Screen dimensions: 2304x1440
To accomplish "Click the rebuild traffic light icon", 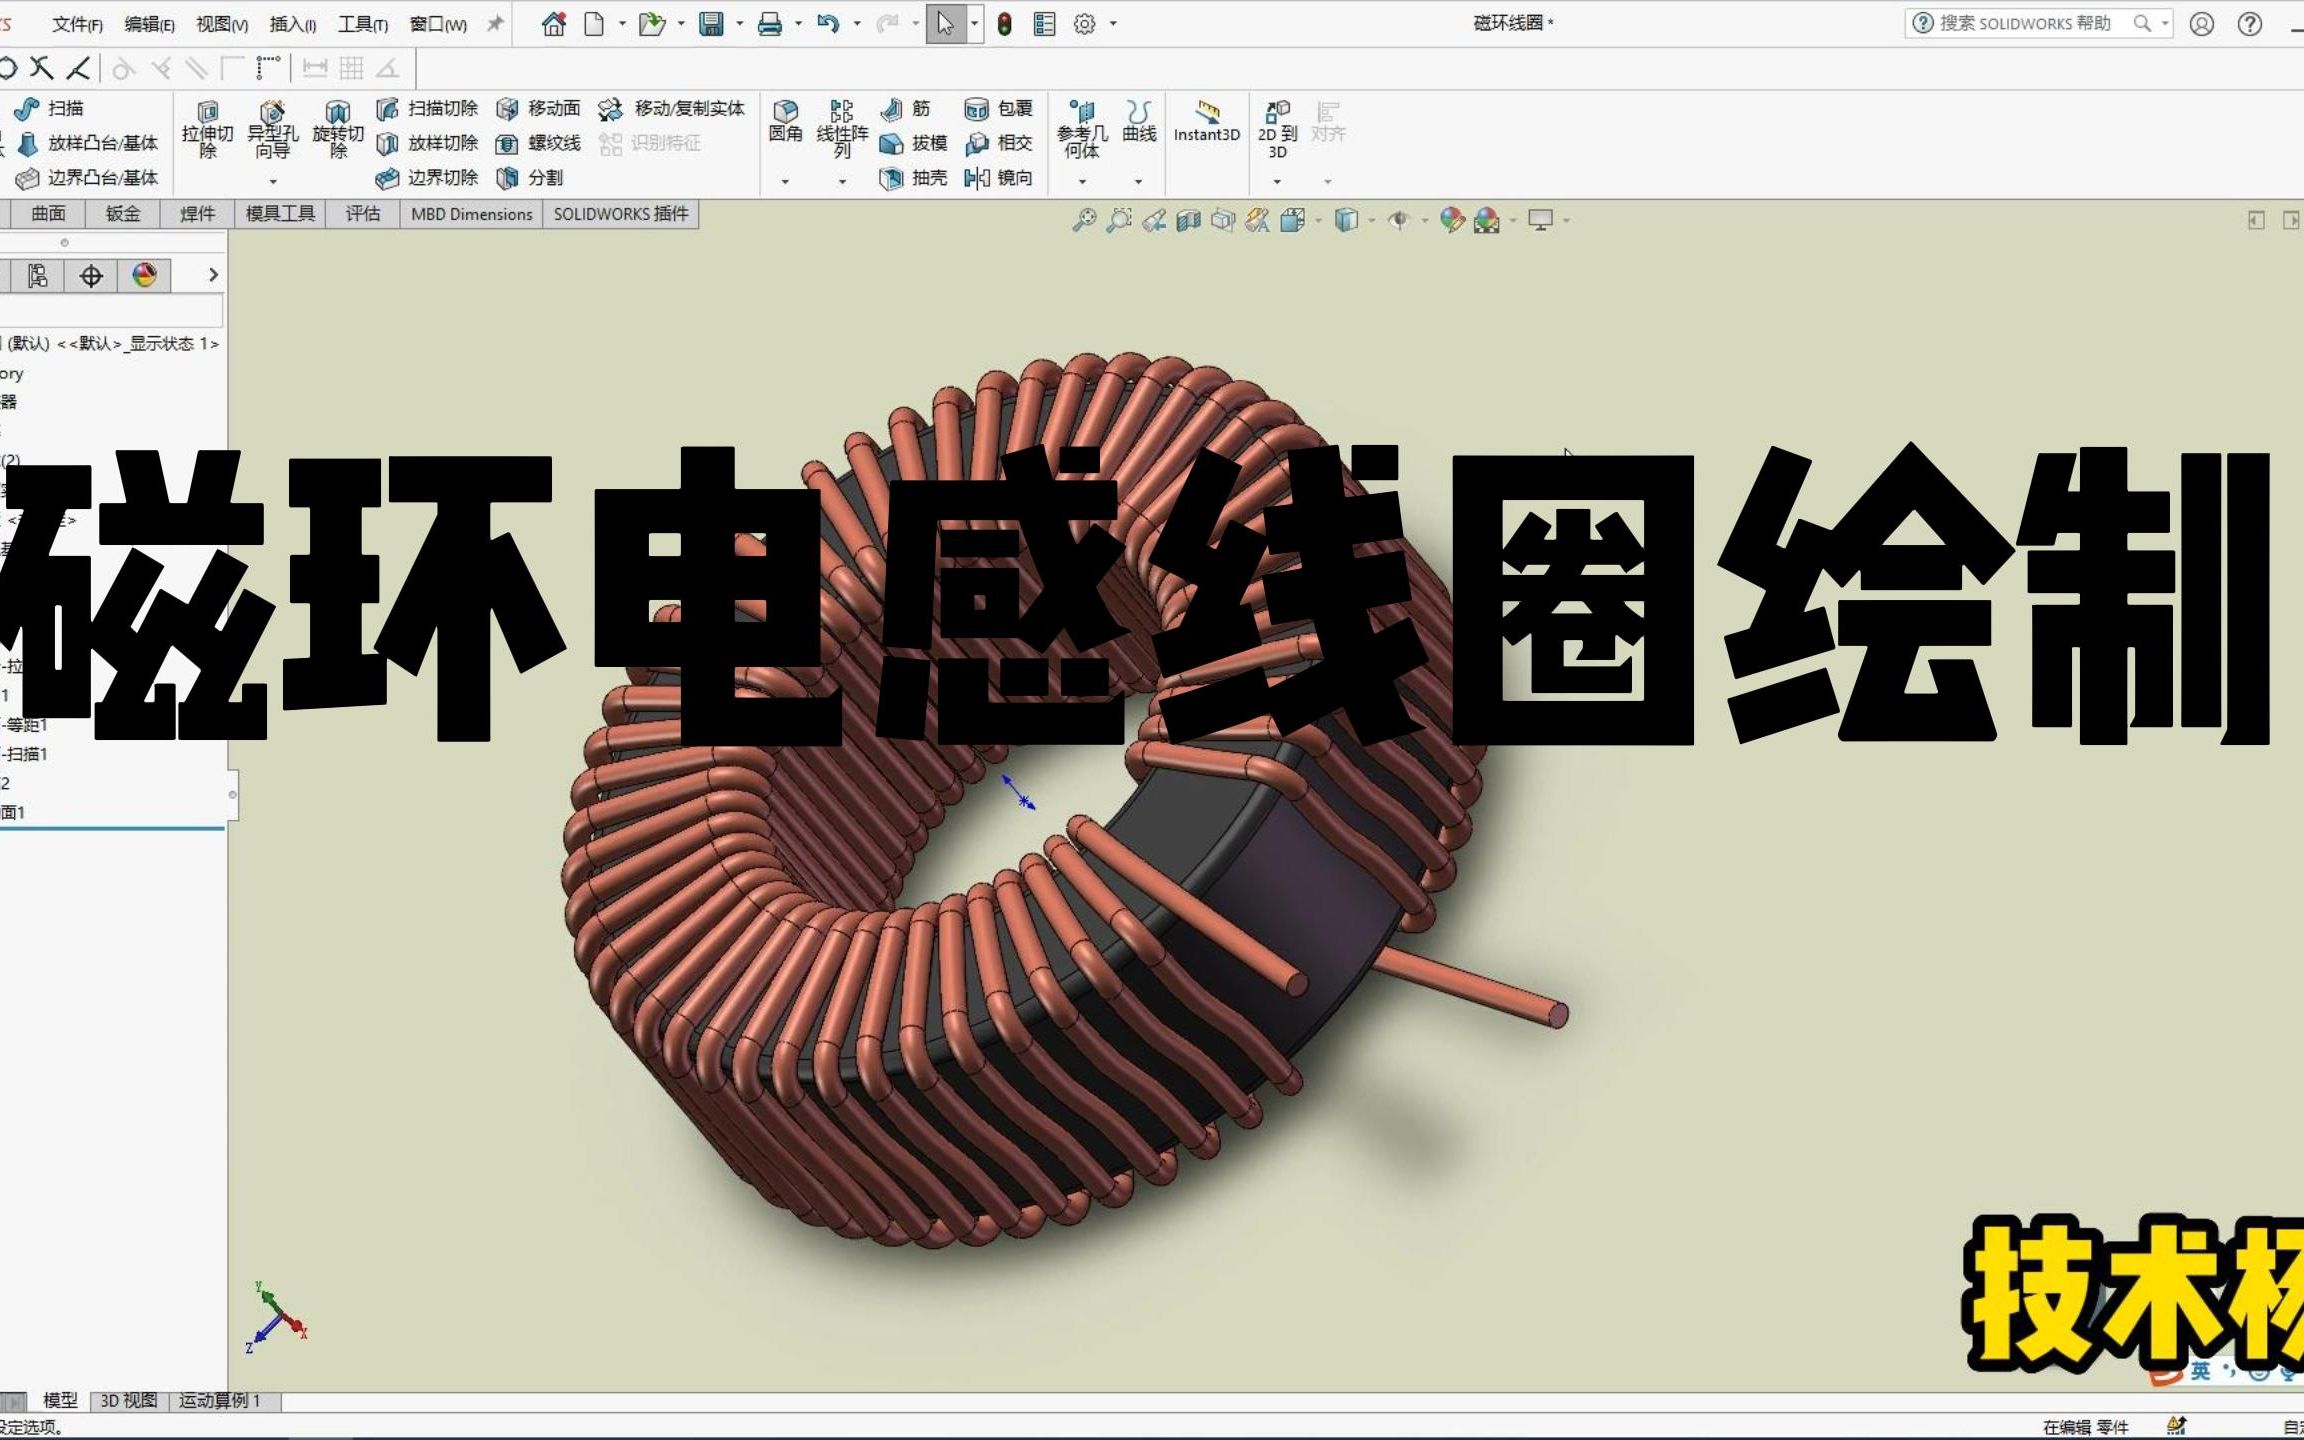I will pyautogui.click(x=1004, y=24).
